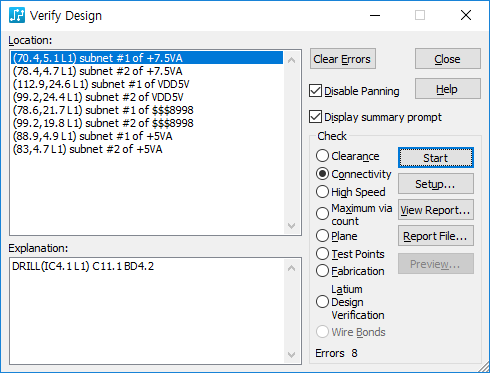Click the Explanation box scroll down arrow
490x373 pixels.
coord(291,355)
